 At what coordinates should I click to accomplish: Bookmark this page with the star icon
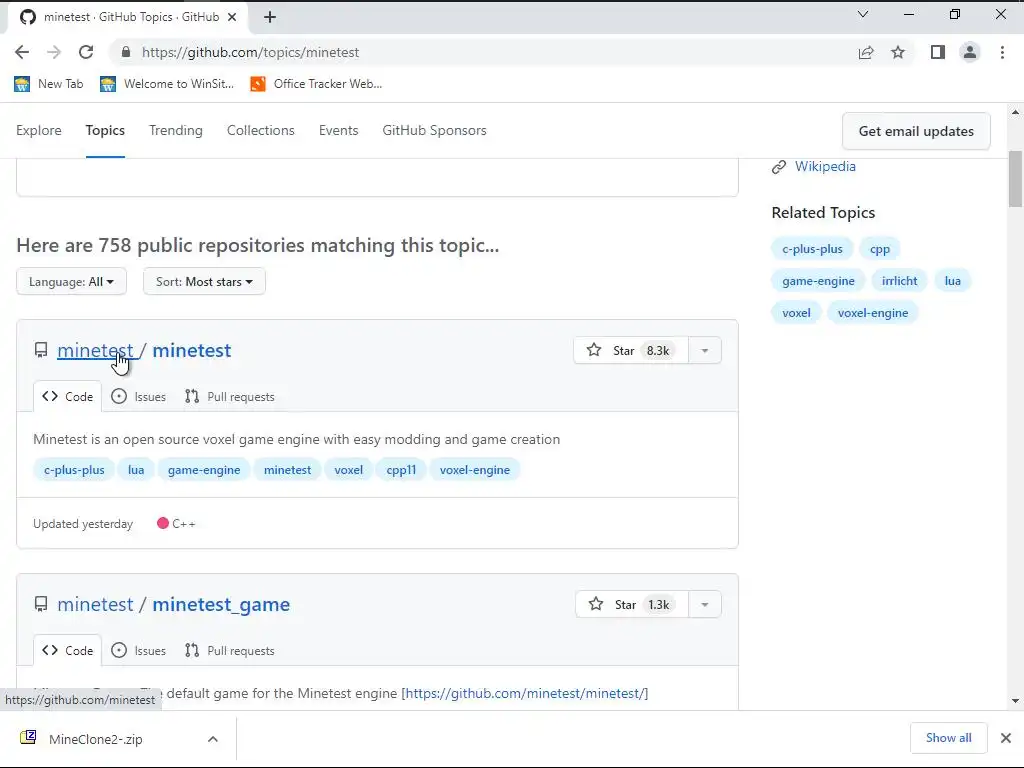[x=898, y=52]
